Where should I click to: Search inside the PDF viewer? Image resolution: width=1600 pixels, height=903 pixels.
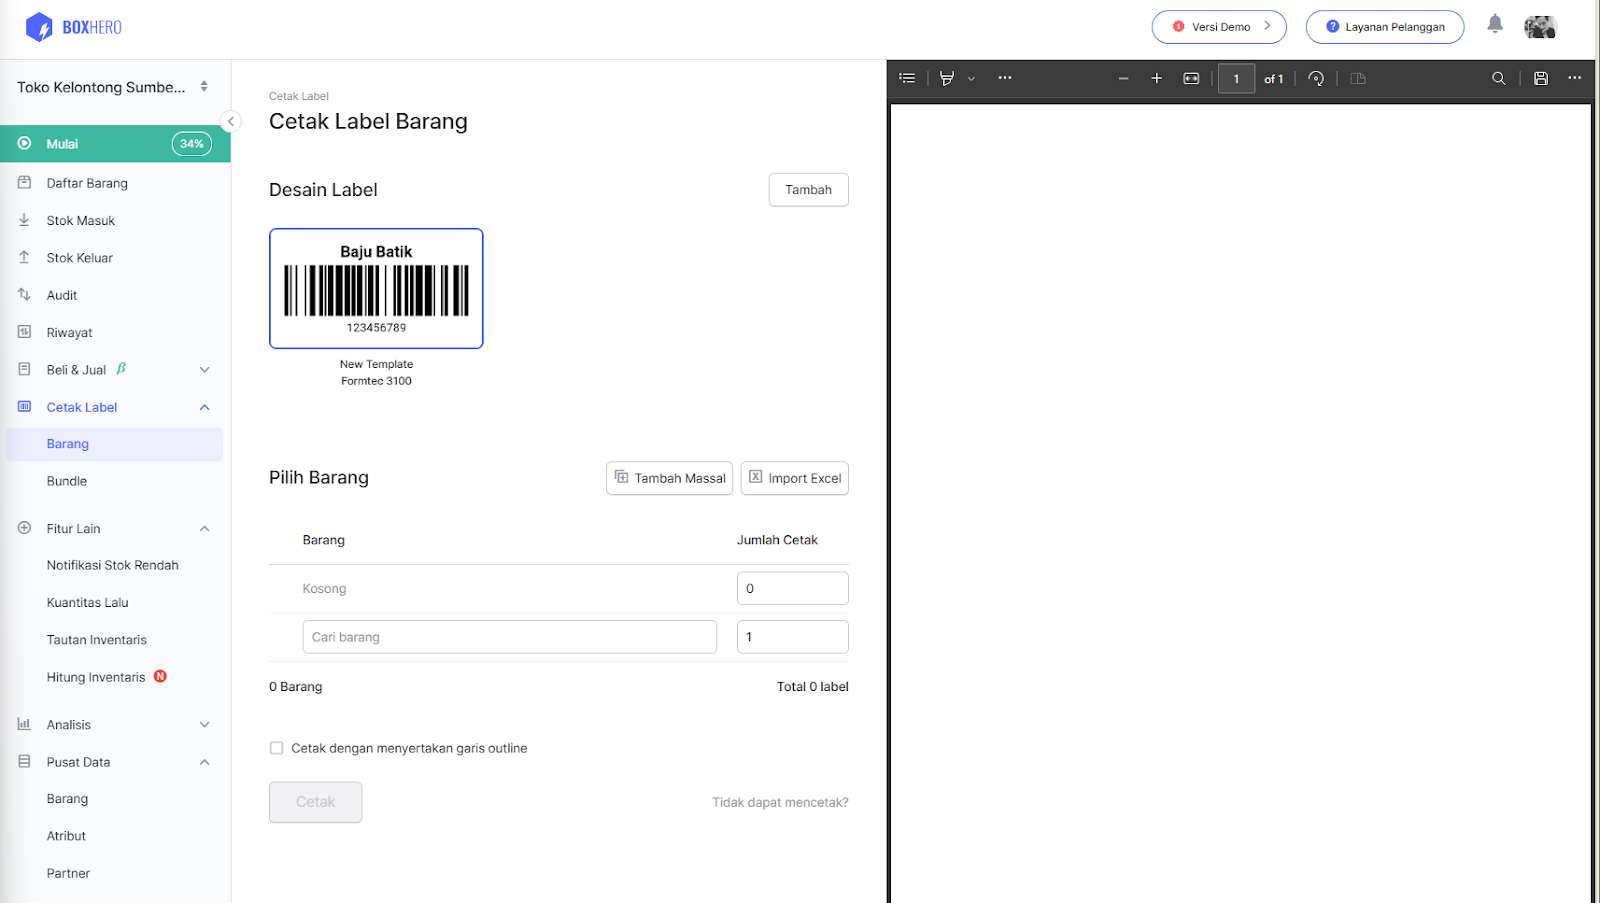1498,78
